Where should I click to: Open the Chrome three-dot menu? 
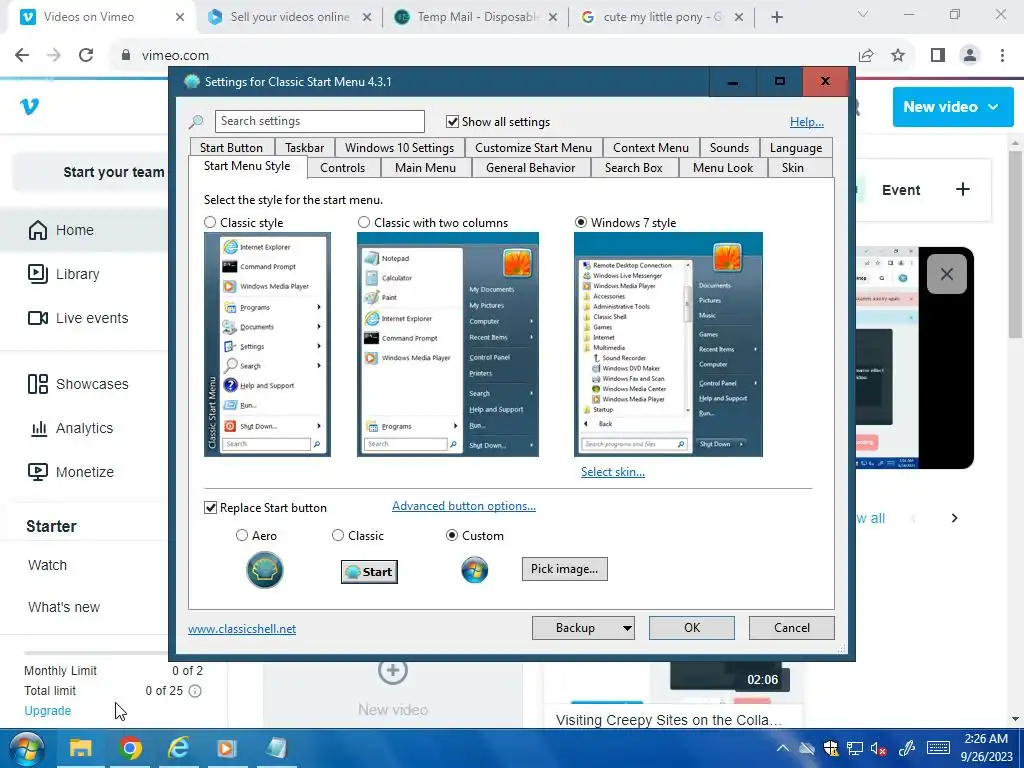tap(1002, 56)
